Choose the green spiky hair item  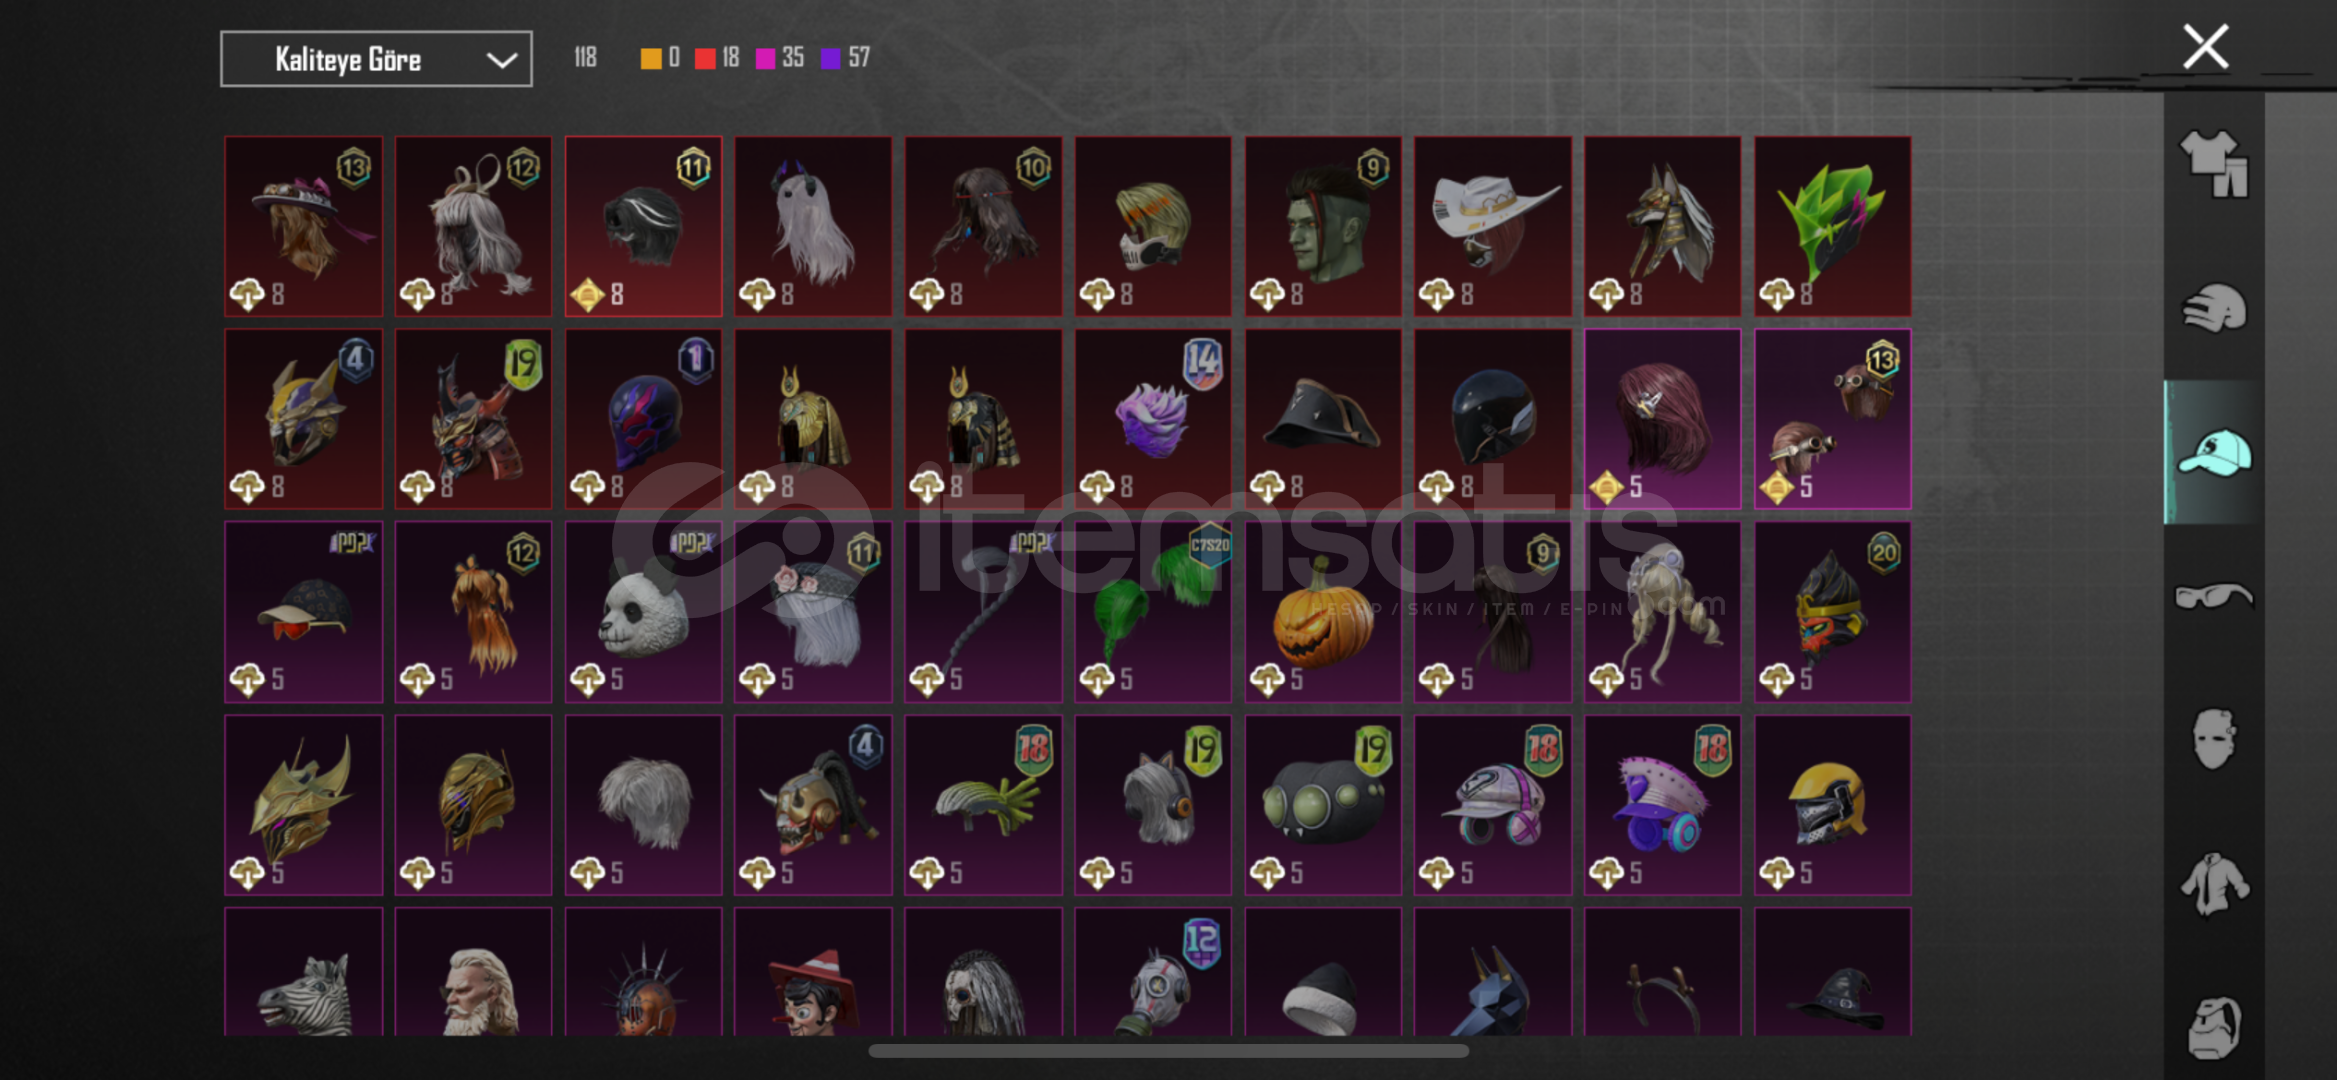1833,226
